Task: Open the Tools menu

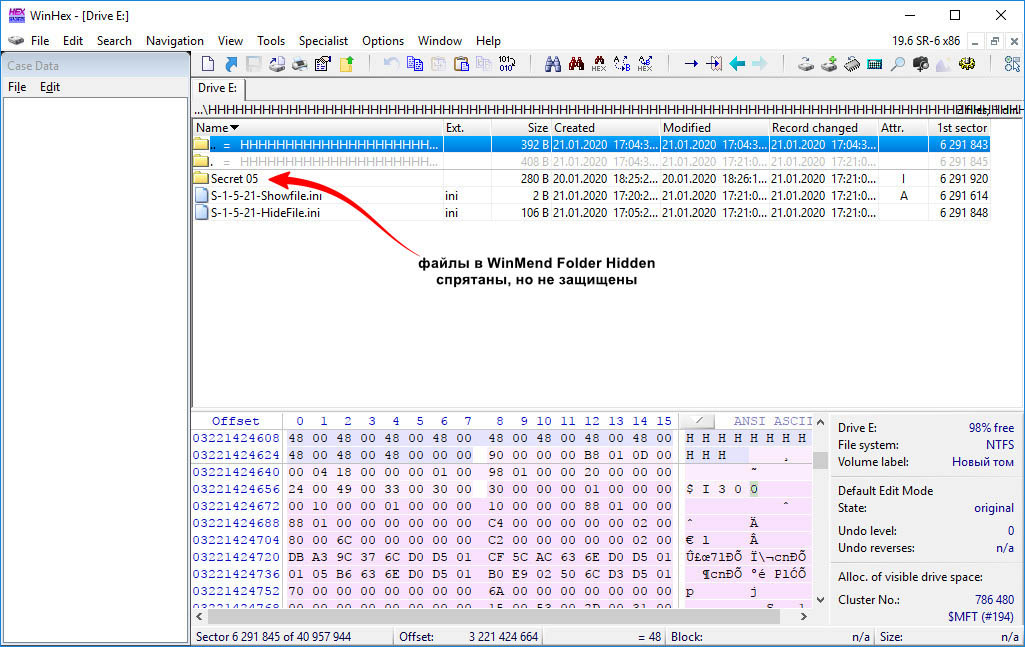Action: pyautogui.click(x=271, y=41)
